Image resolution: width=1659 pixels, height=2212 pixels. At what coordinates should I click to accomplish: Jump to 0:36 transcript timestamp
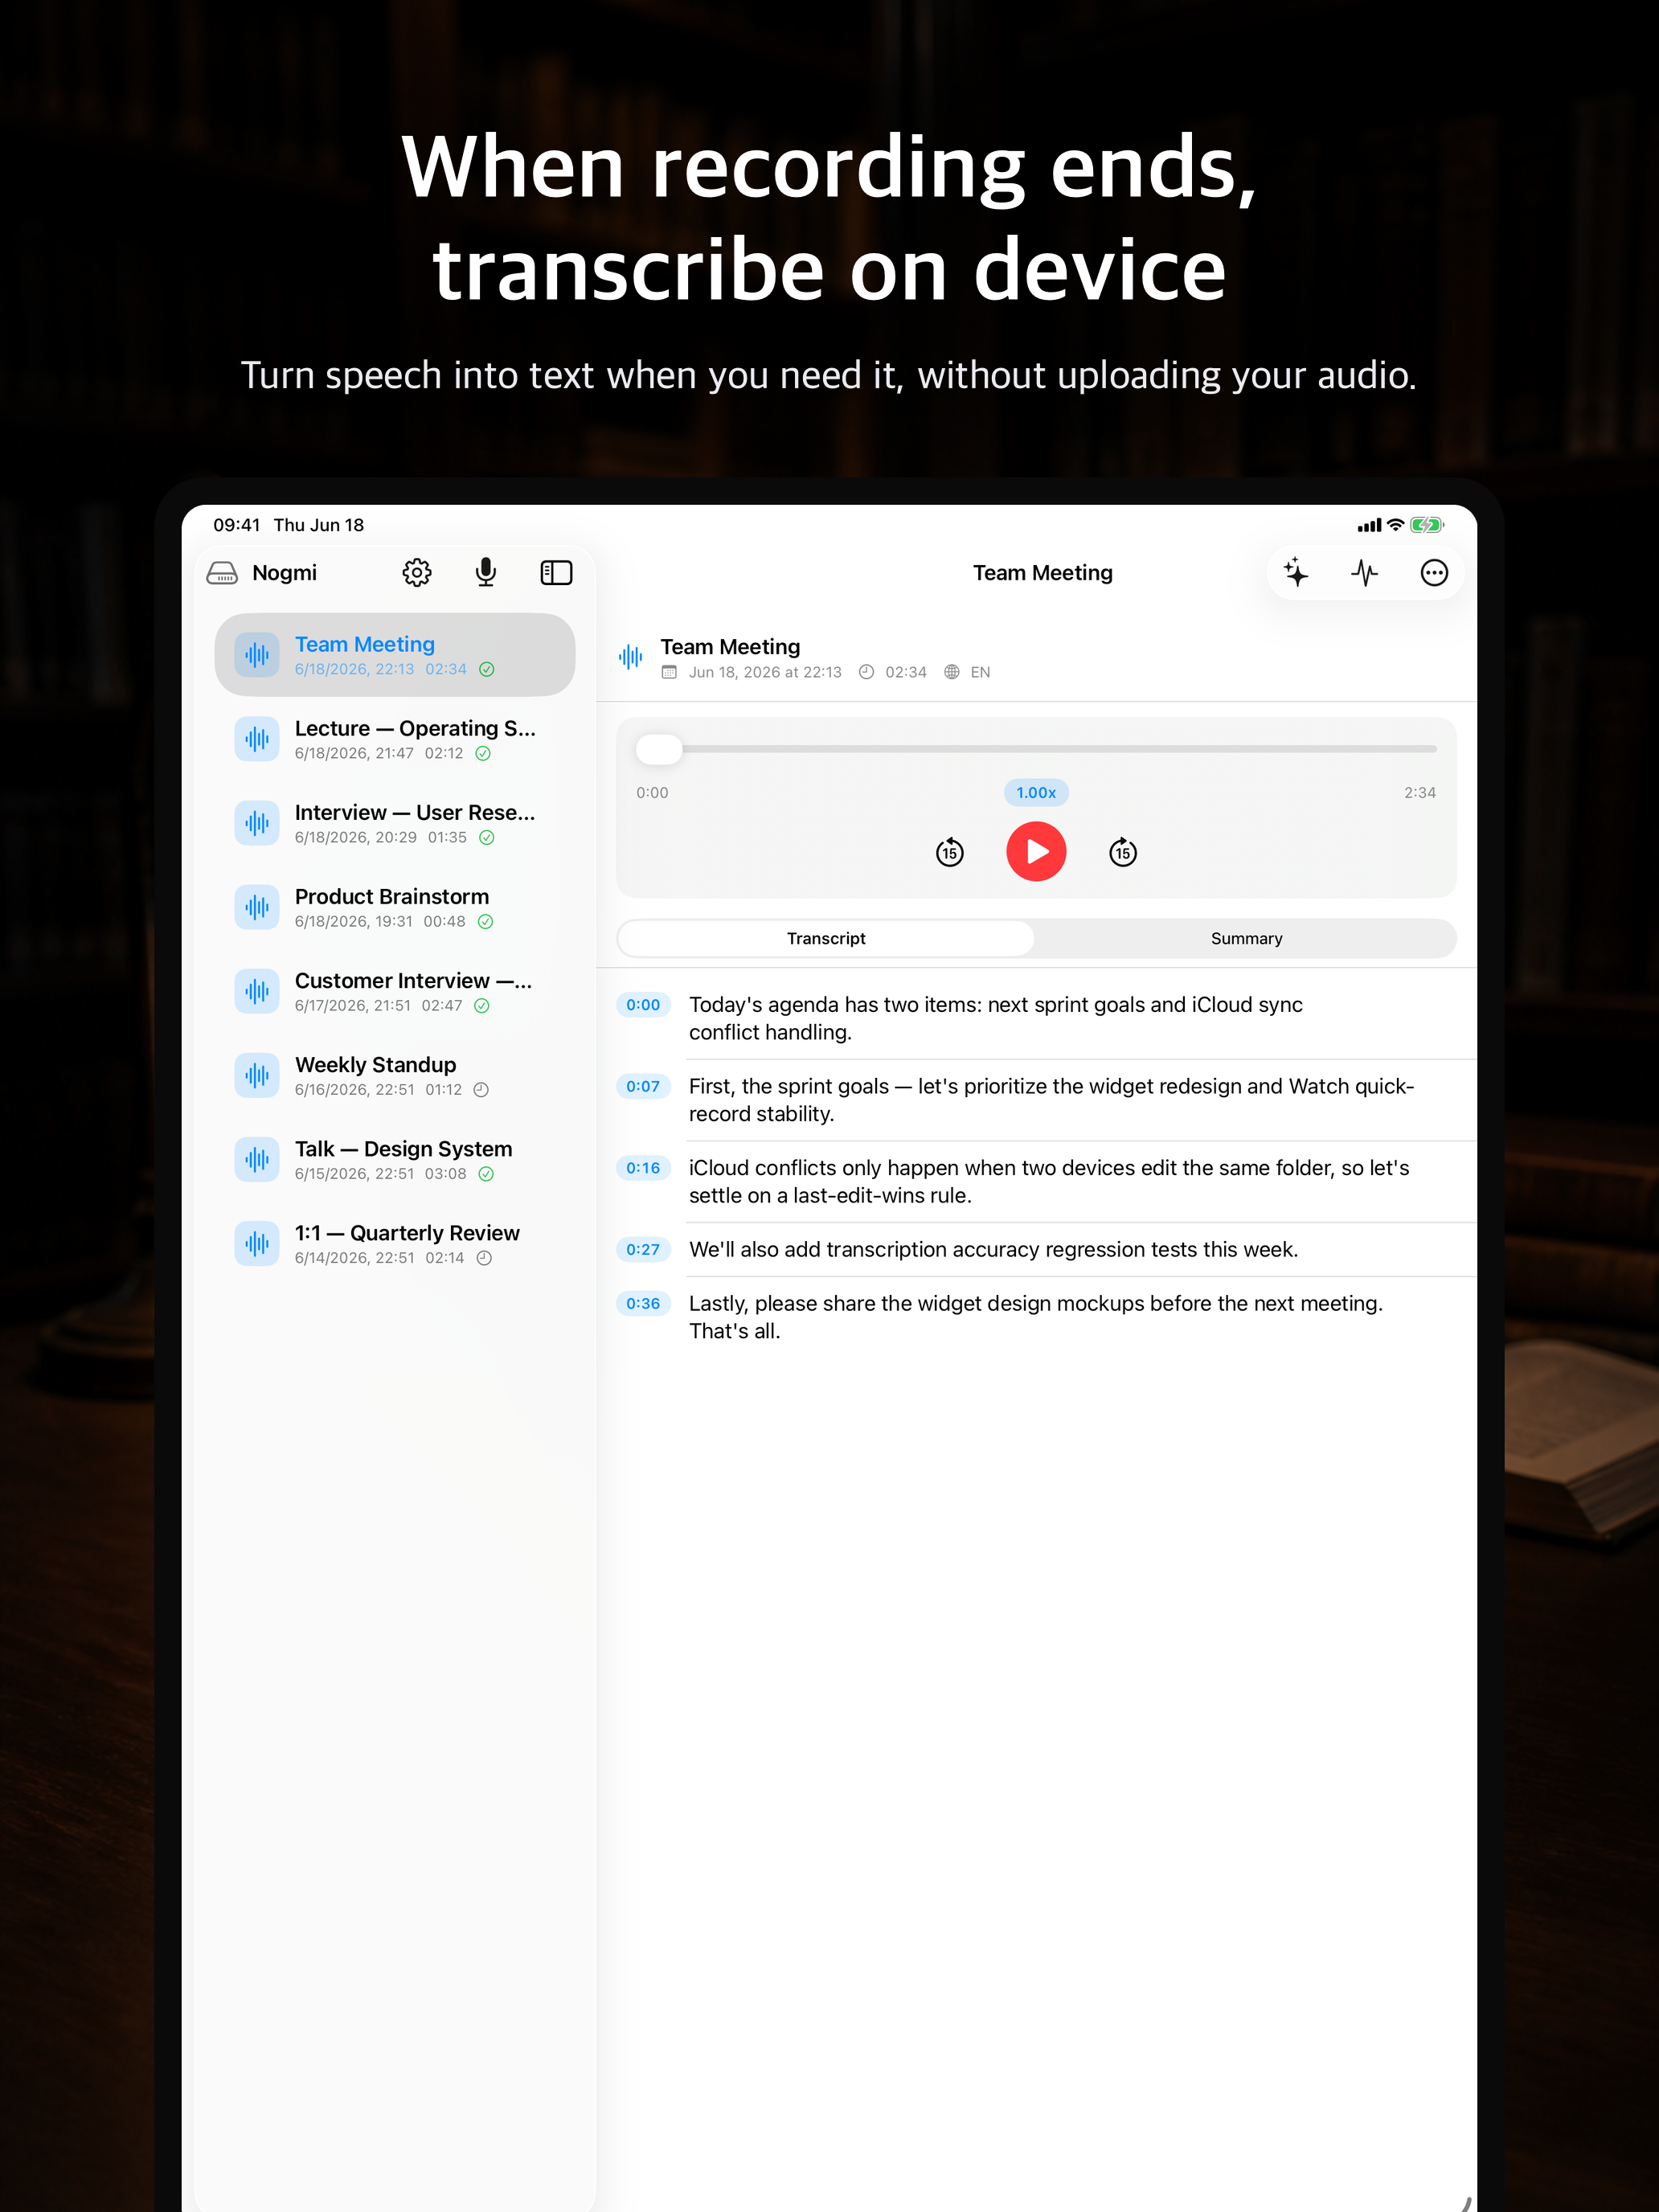(x=643, y=1304)
